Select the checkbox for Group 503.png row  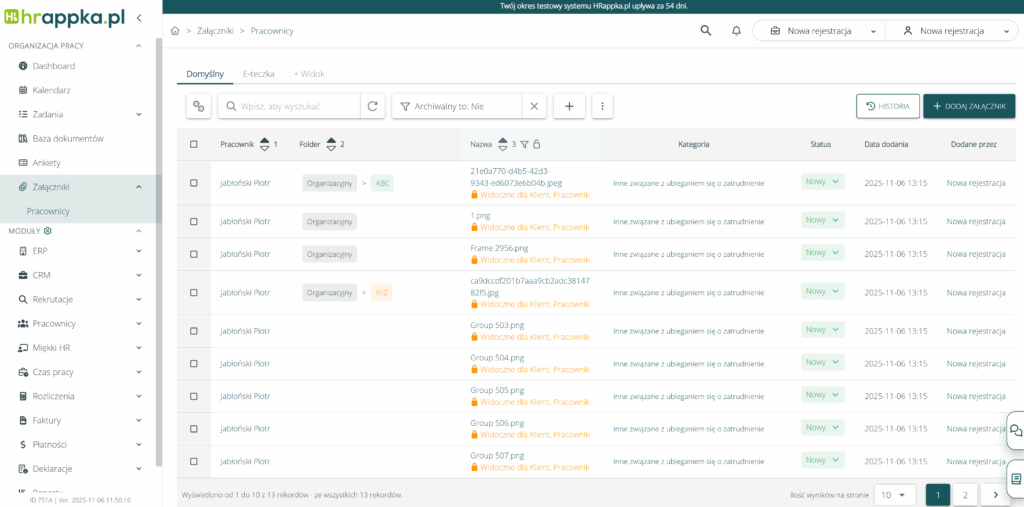(194, 331)
